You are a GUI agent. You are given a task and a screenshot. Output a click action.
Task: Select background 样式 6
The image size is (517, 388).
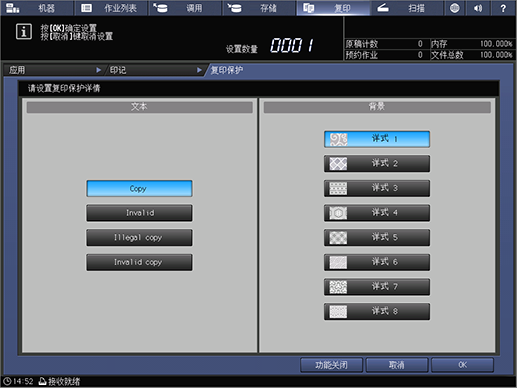click(x=377, y=262)
